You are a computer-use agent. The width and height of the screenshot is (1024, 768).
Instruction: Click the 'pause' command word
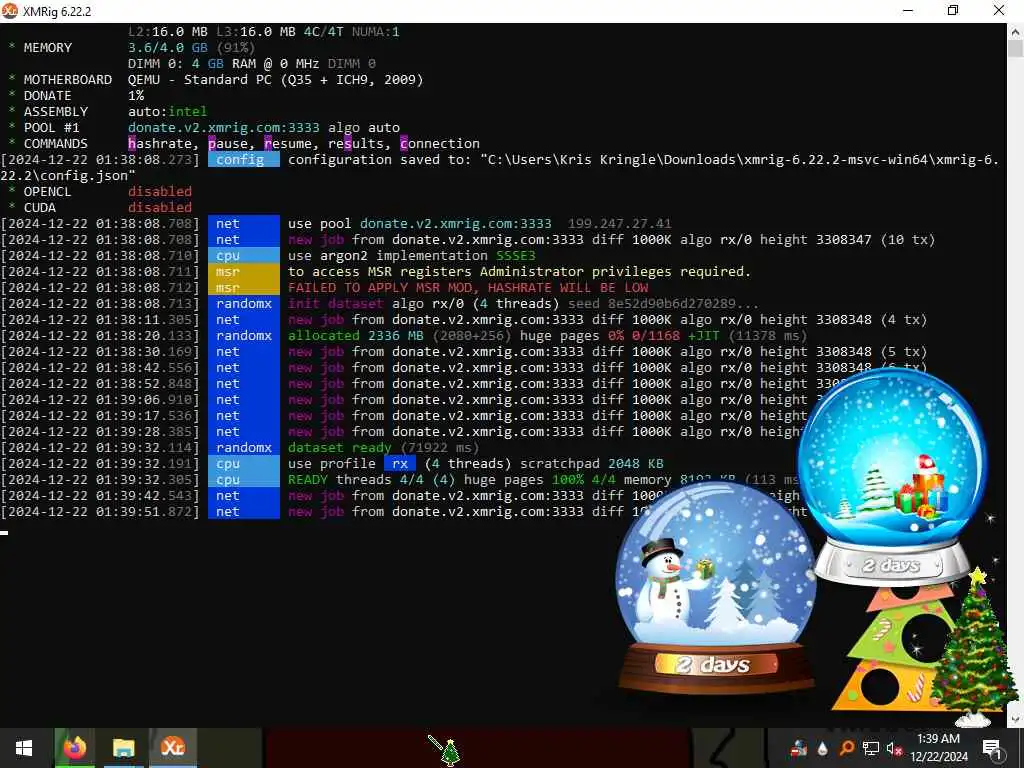tap(228, 144)
